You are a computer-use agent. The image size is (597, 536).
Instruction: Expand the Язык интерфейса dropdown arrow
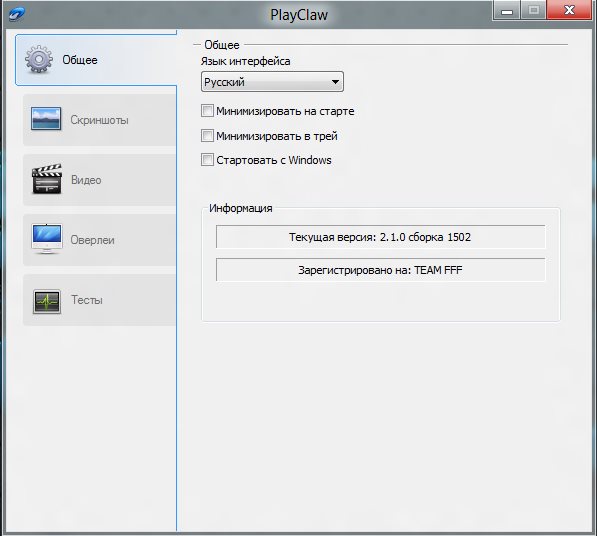click(x=335, y=82)
